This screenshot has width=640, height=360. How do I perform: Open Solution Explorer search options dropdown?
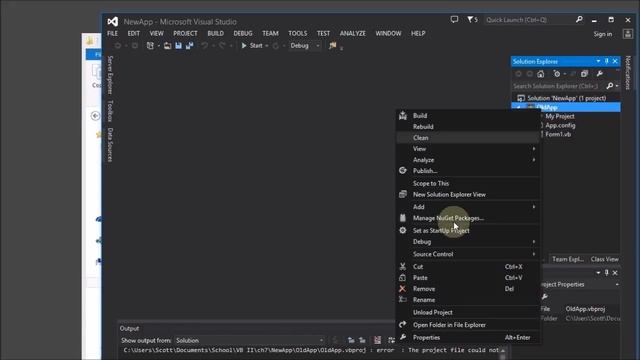pyautogui.click(x=617, y=86)
